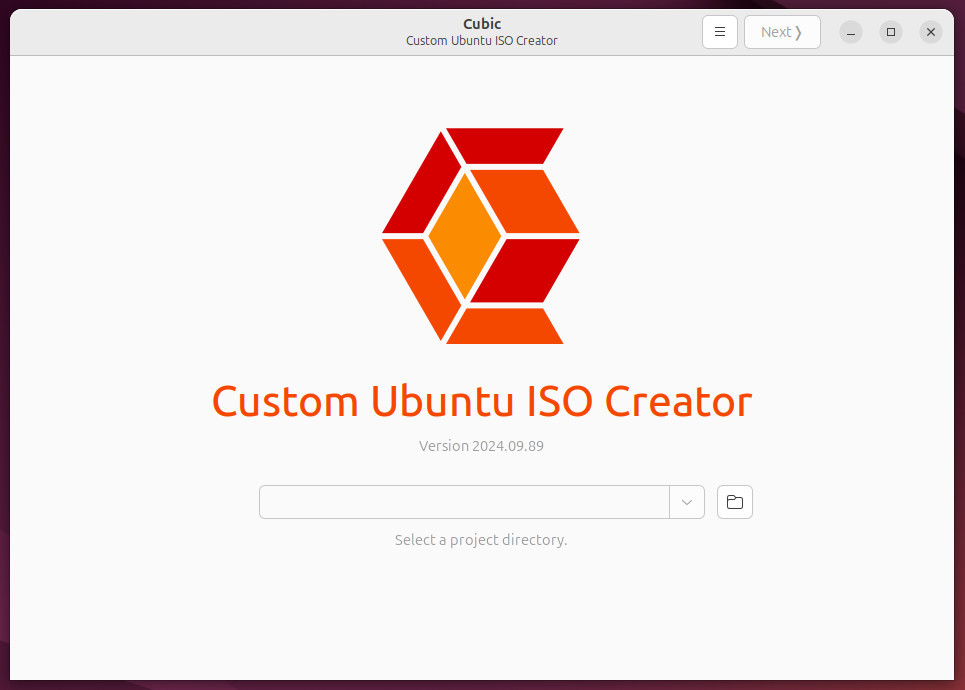Click the 'Cubic' title in the header bar
The width and height of the screenshot is (965, 690).
point(482,24)
